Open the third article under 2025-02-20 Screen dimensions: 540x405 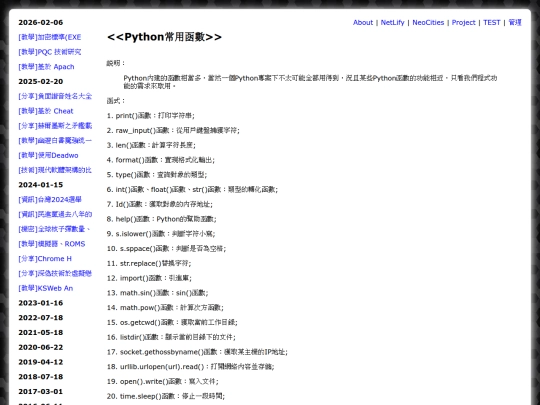(x=55, y=126)
